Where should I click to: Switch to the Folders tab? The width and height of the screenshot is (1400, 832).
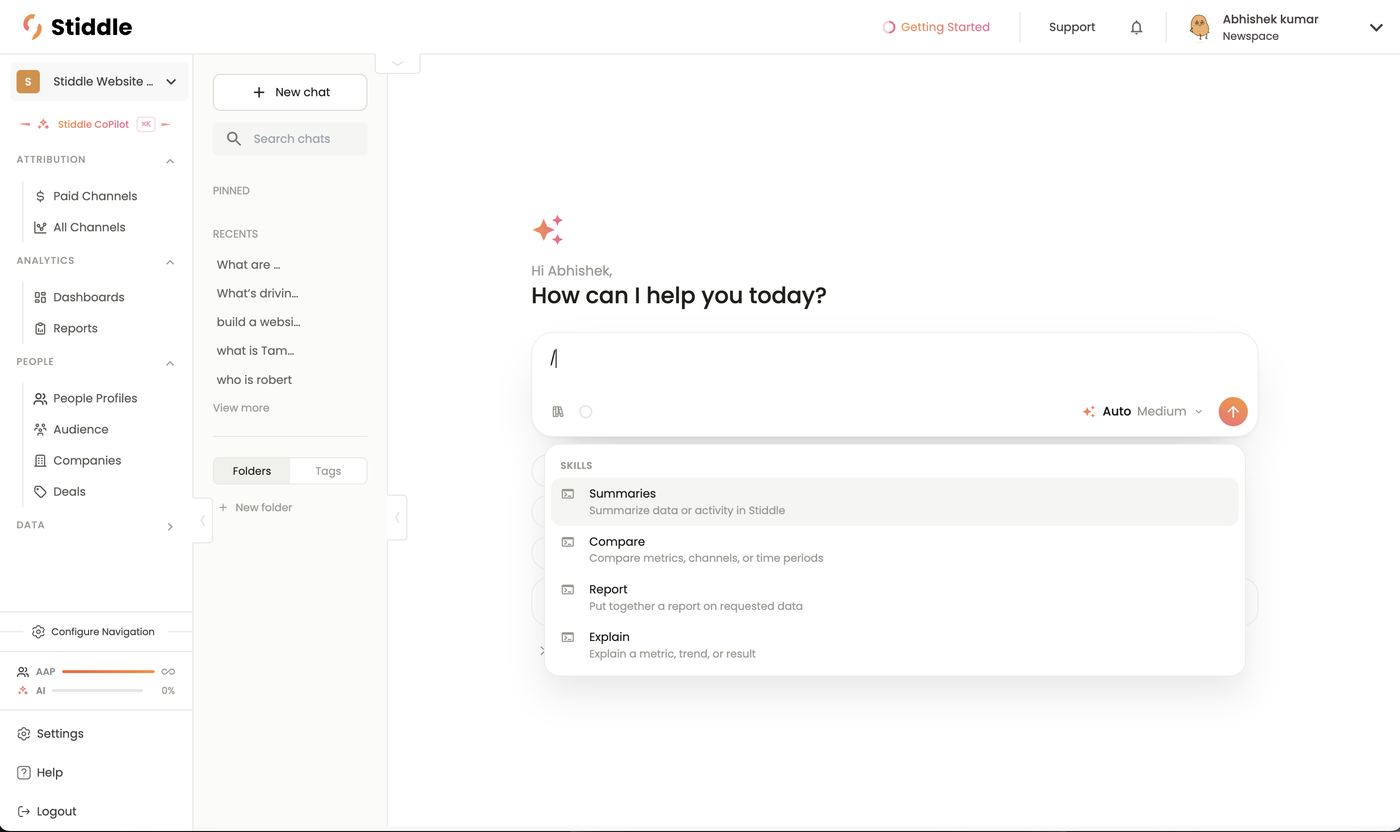click(x=252, y=471)
